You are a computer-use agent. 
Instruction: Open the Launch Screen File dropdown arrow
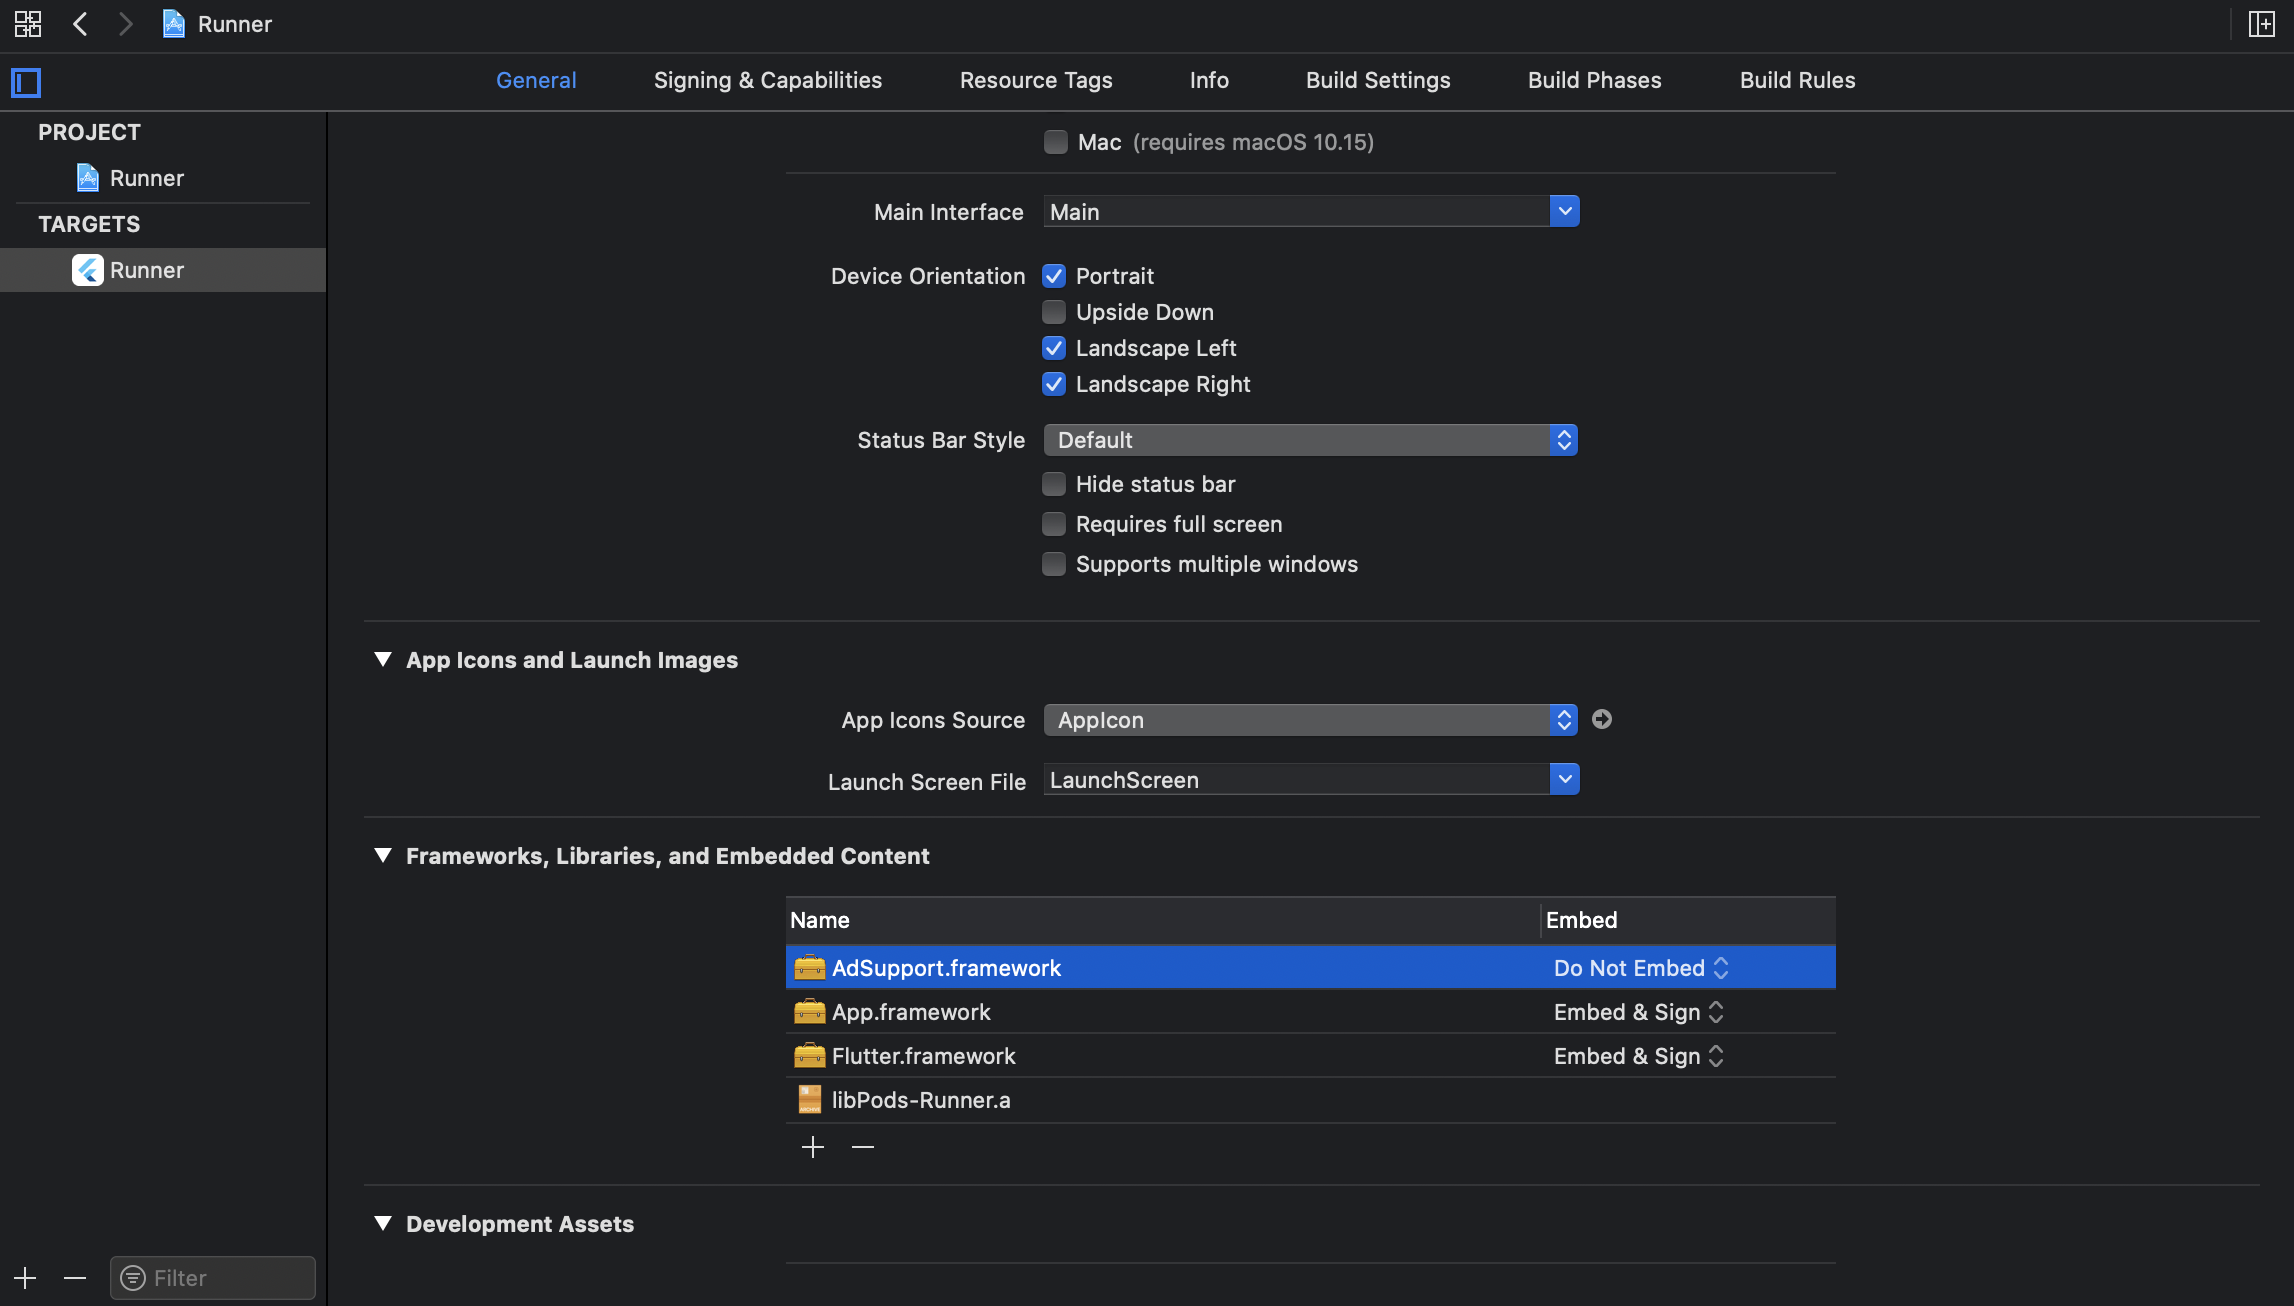tap(1565, 779)
